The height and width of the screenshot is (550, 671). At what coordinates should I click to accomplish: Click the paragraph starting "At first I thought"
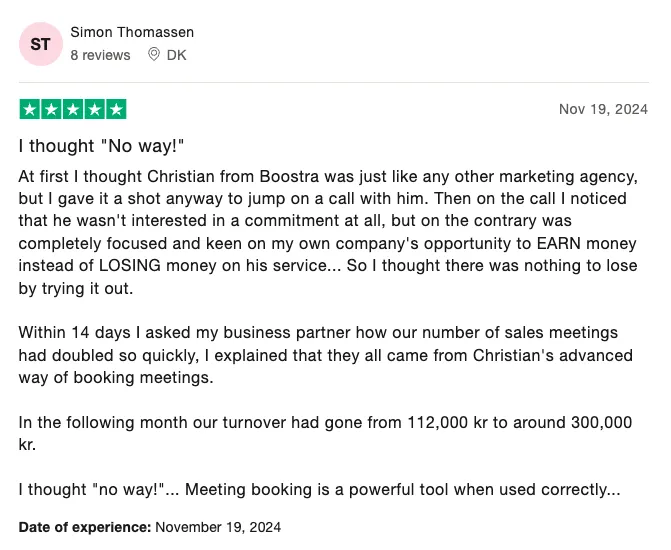point(328,232)
